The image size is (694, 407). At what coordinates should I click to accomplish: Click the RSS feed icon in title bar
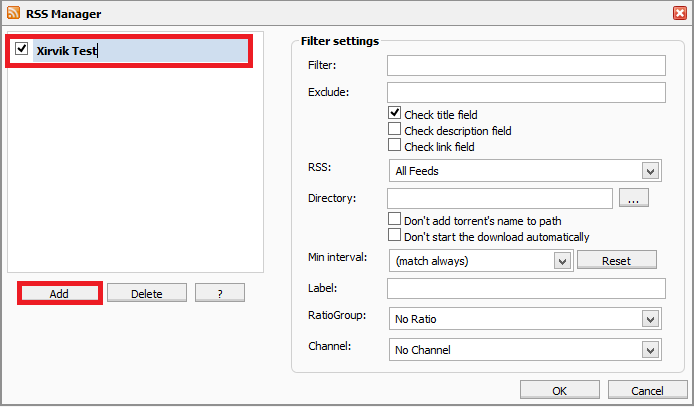click(x=12, y=13)
